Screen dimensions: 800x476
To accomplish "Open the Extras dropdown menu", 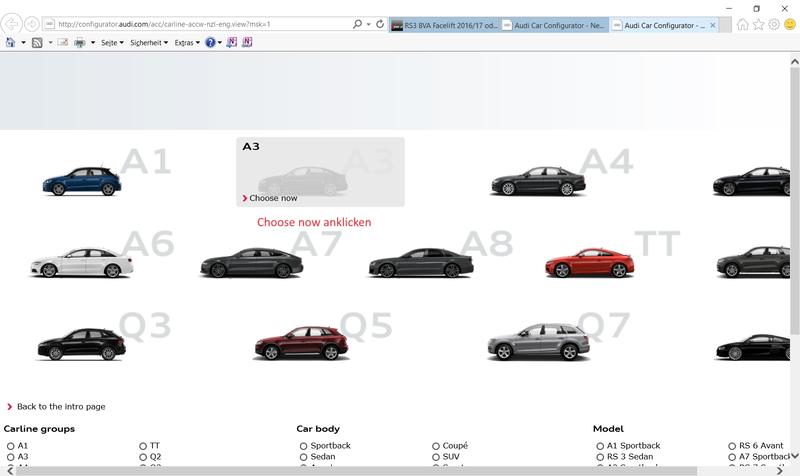I will point(186,43).
